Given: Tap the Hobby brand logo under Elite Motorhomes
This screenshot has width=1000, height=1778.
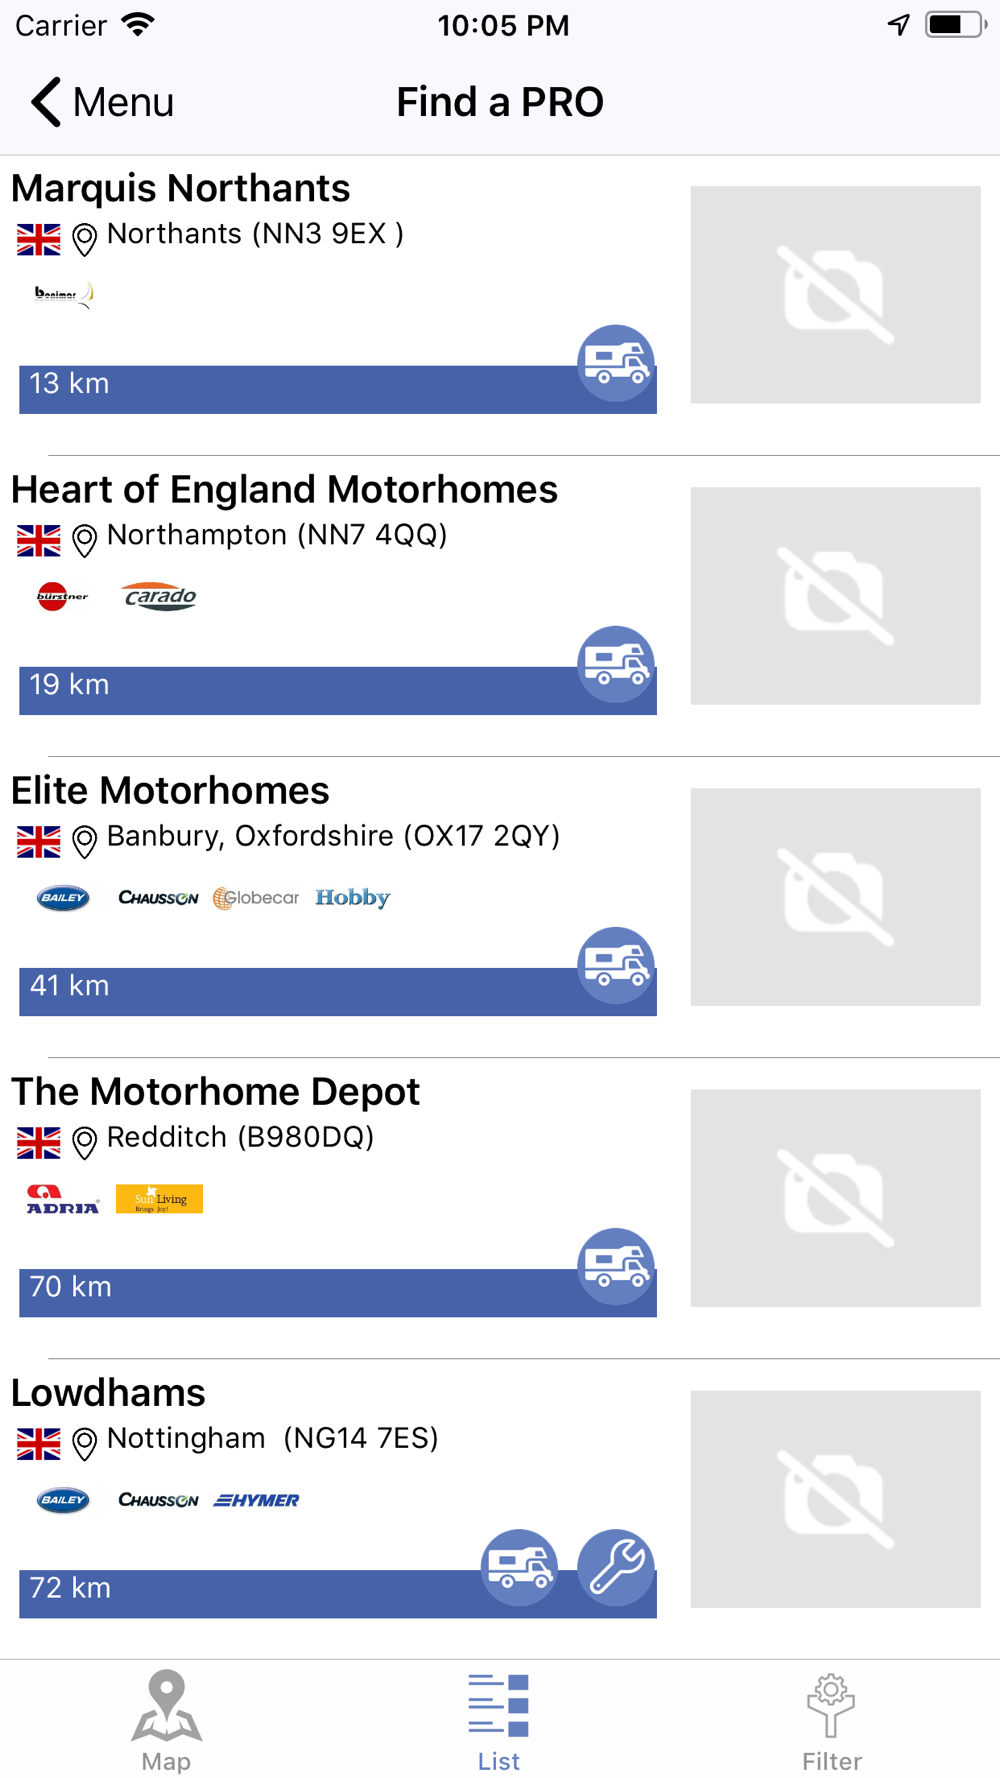Looking at the screenshot, I should click(352, 898).
